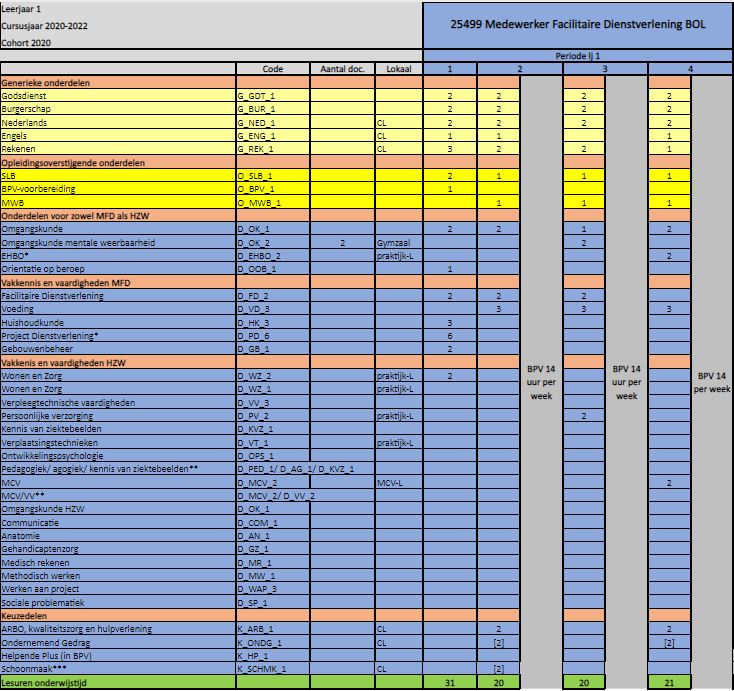Select Methodisch werken cell

click(x=118, y=576)
